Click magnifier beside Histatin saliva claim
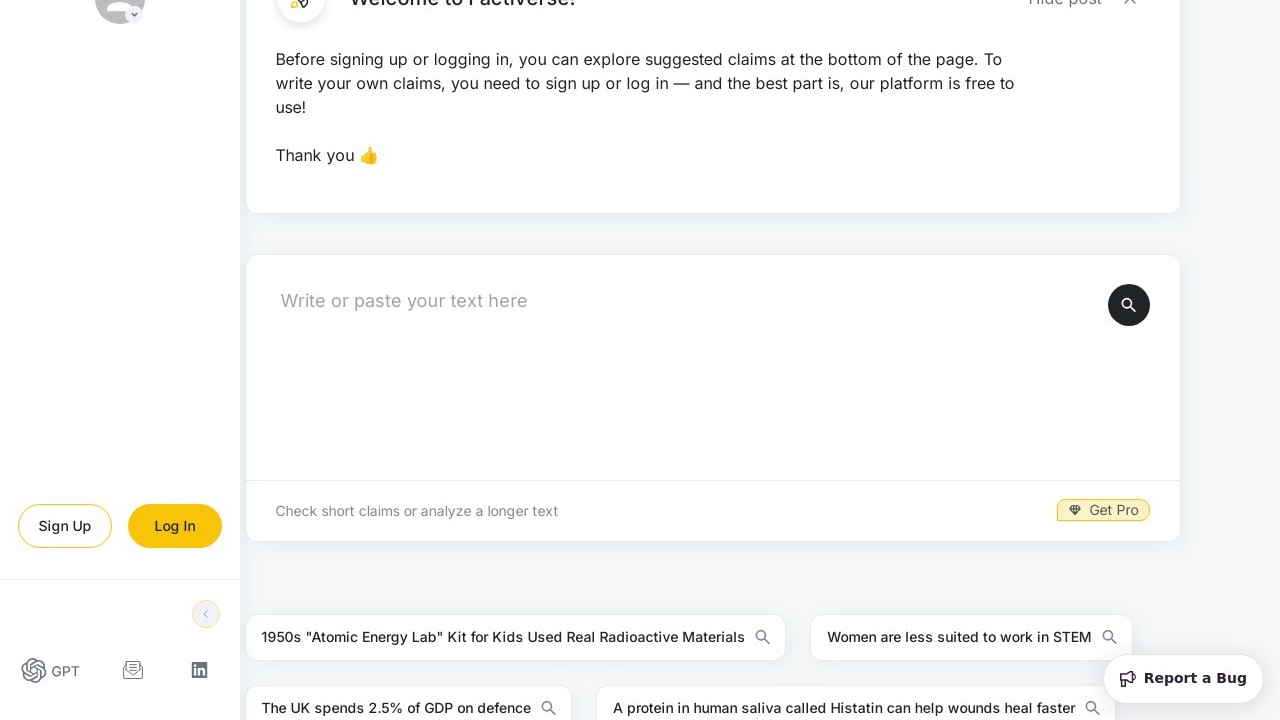1280x720 pixels. pos(1092,708)
